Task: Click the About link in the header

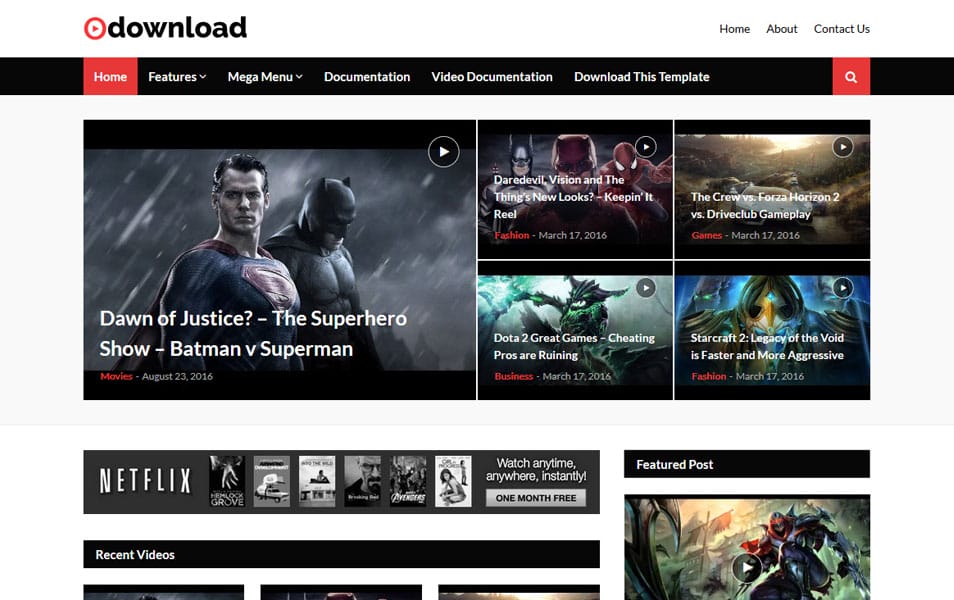Action: [782, 30]
